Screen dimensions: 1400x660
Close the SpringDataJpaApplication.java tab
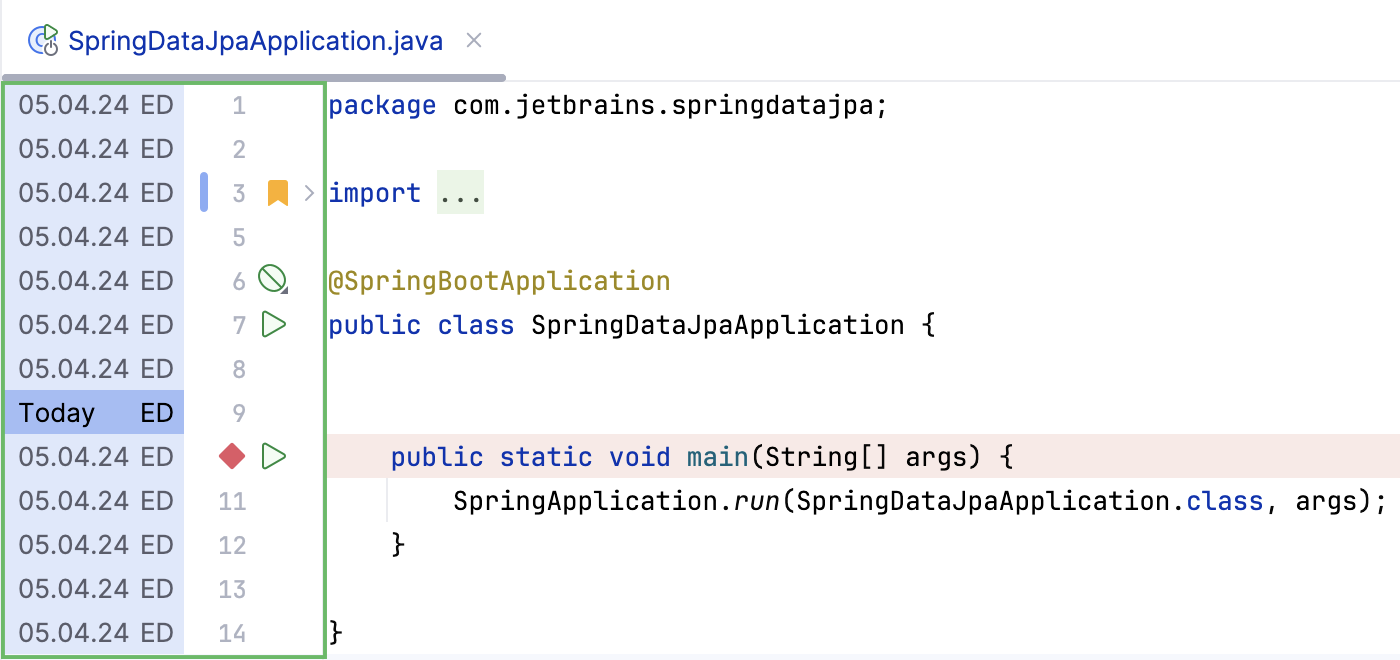pyautogui.click(x=475, y=40)
